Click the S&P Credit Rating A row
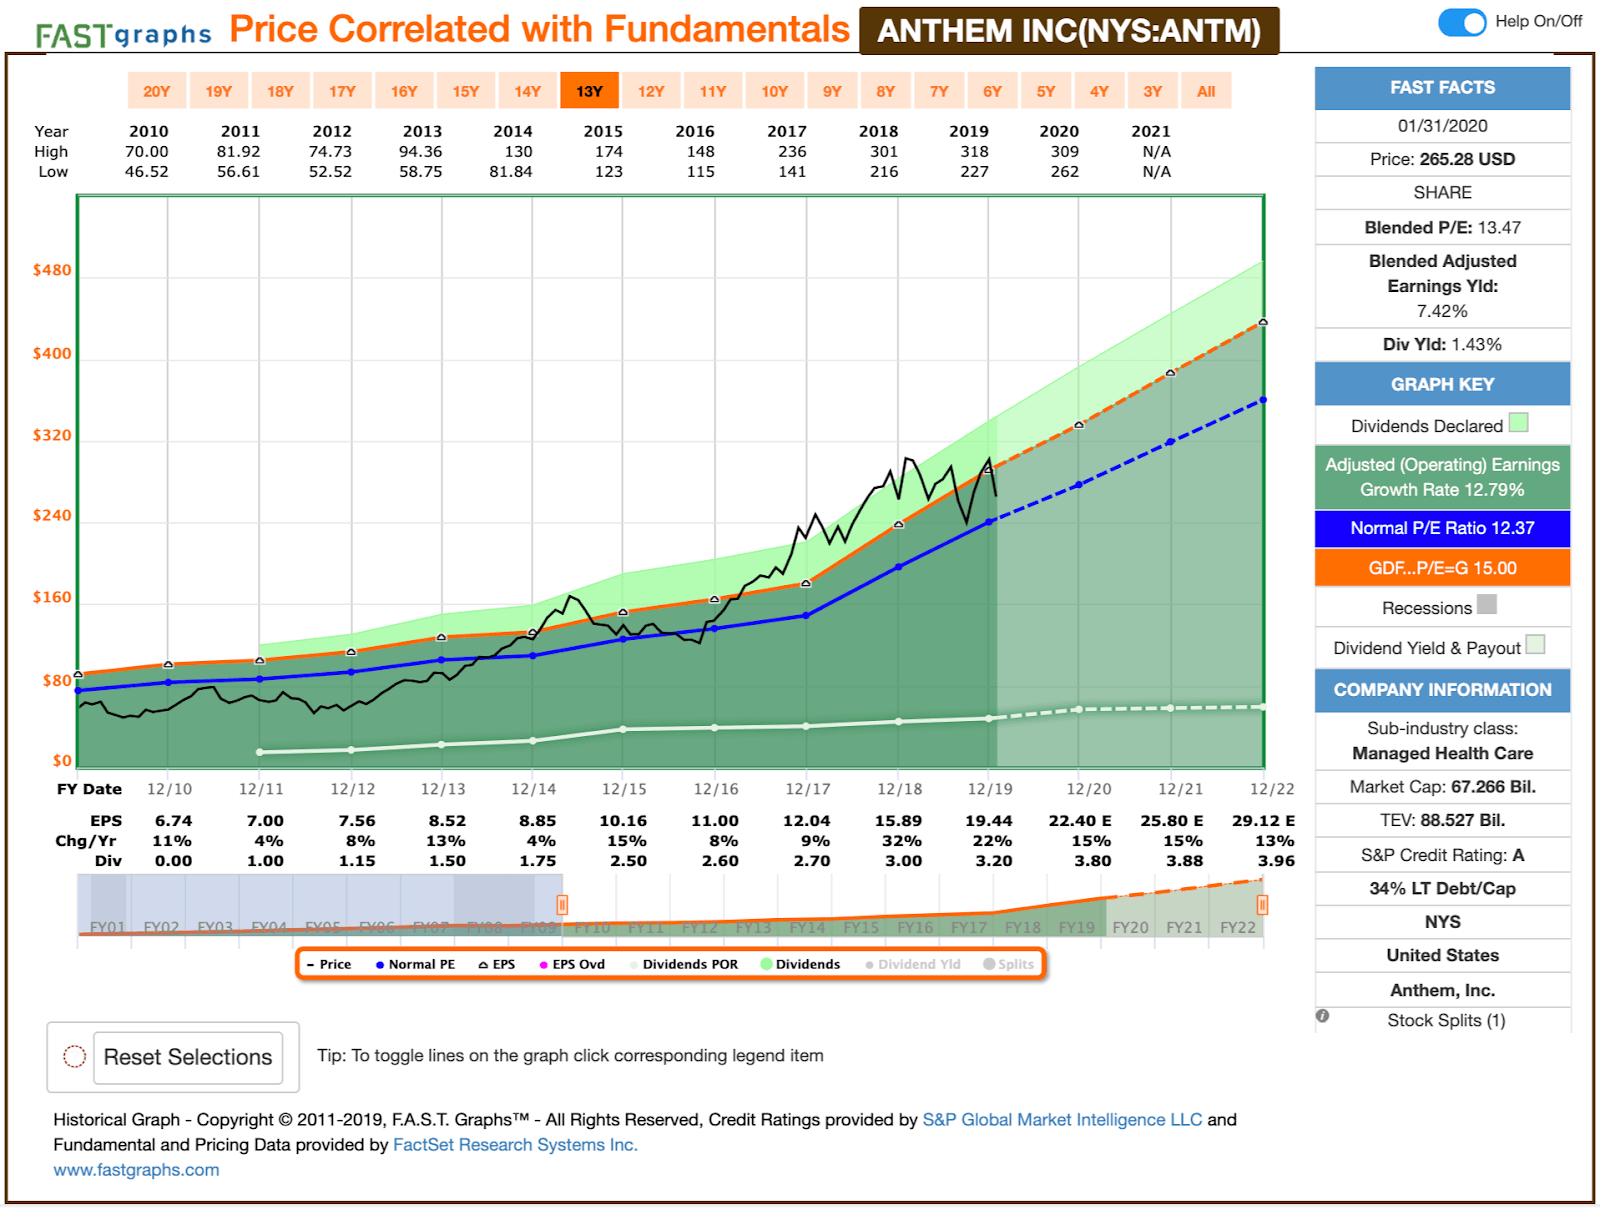Viewport: 1600px width, 1210px height. [1442, 855]
